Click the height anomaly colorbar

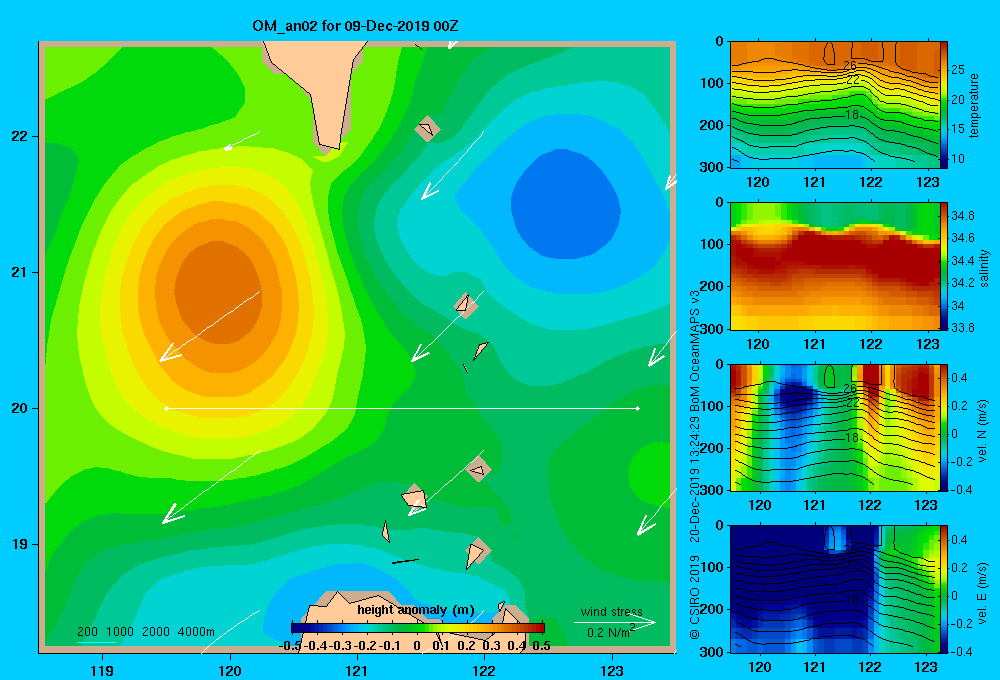click(418, 628)
